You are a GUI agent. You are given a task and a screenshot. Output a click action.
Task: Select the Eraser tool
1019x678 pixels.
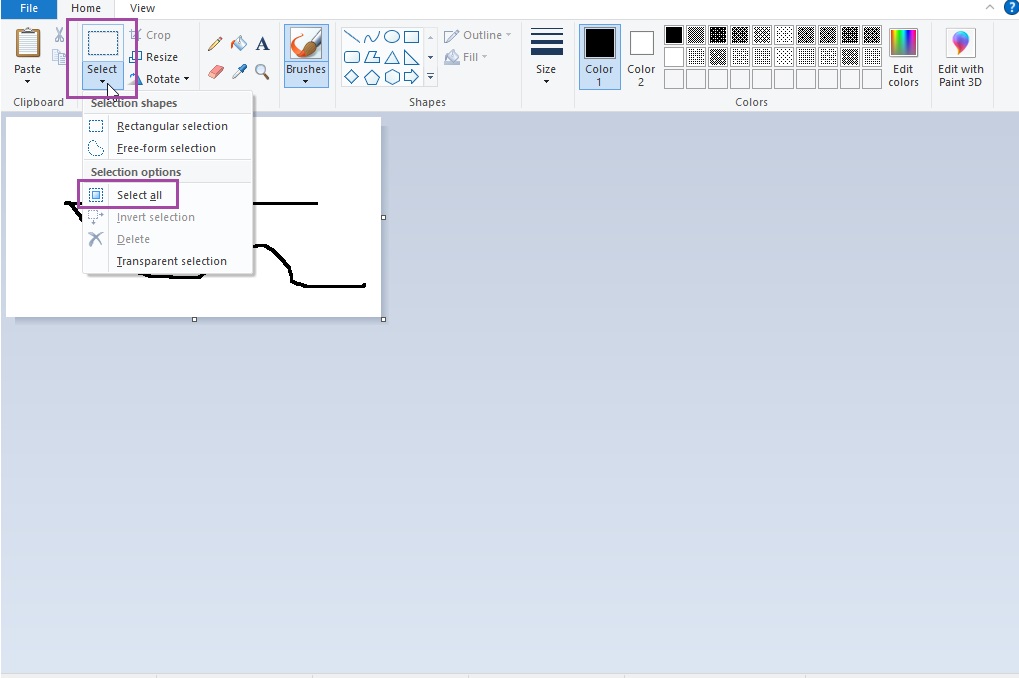click(215, 70)
